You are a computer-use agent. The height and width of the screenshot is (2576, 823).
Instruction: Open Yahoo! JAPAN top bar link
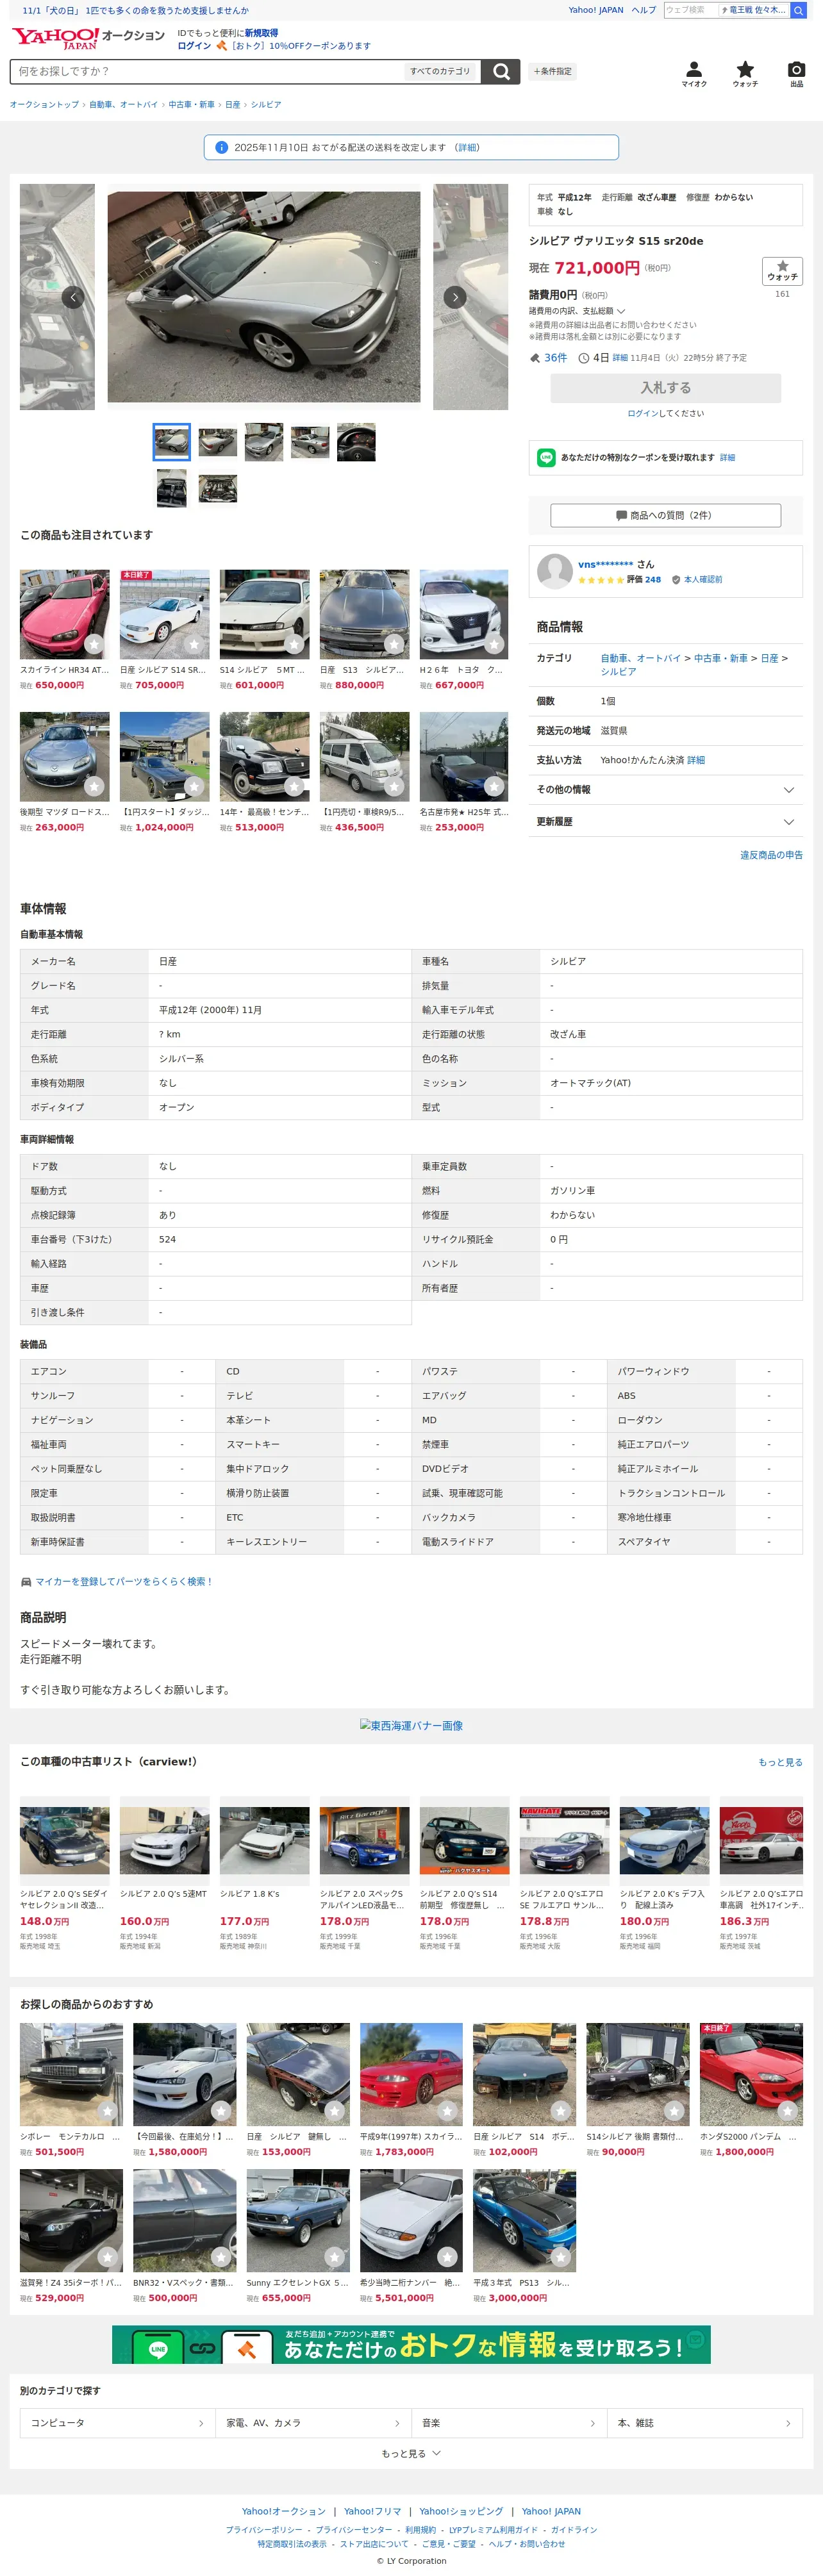point(596,10)
